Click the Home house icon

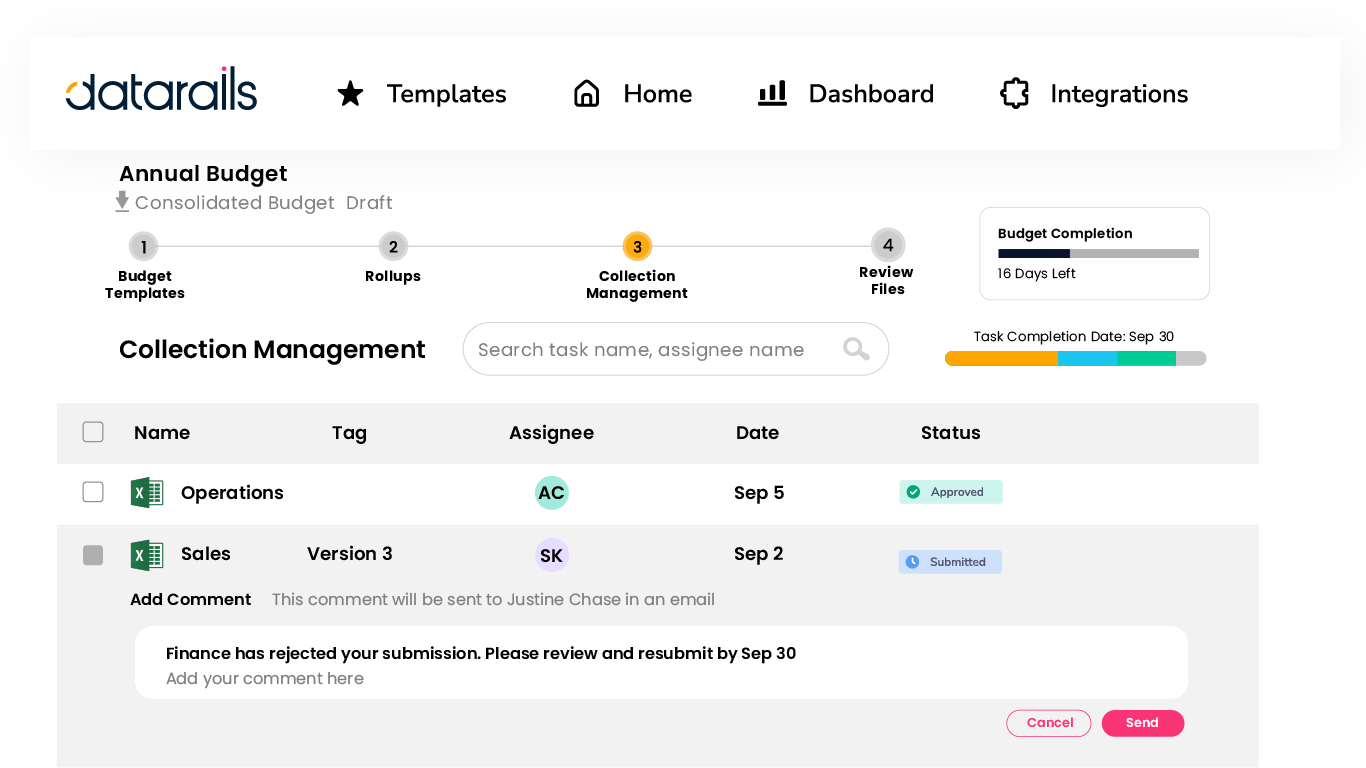[x=586, y=94]
